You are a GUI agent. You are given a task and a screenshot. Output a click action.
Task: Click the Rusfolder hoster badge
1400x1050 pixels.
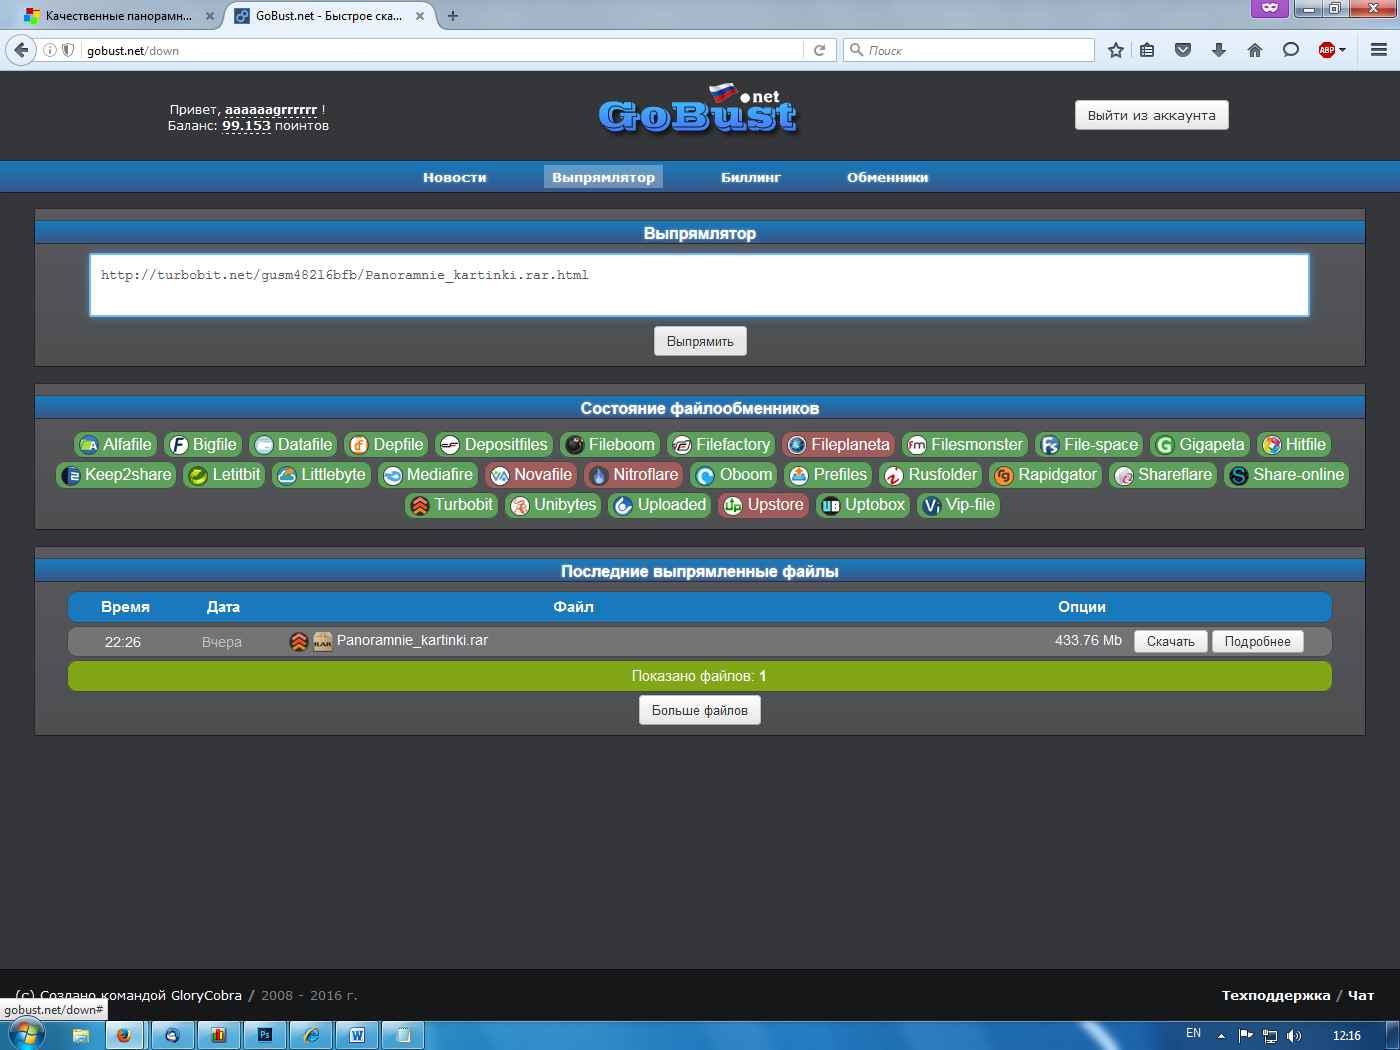click(931, 475)
